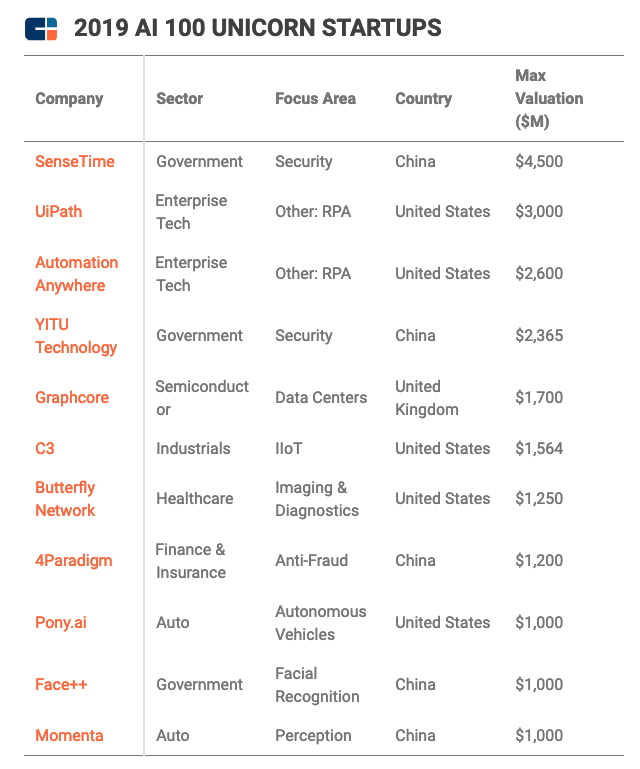Click the Company column header
This screenshot has width=640, height=769.
click(x=69, y=98)
